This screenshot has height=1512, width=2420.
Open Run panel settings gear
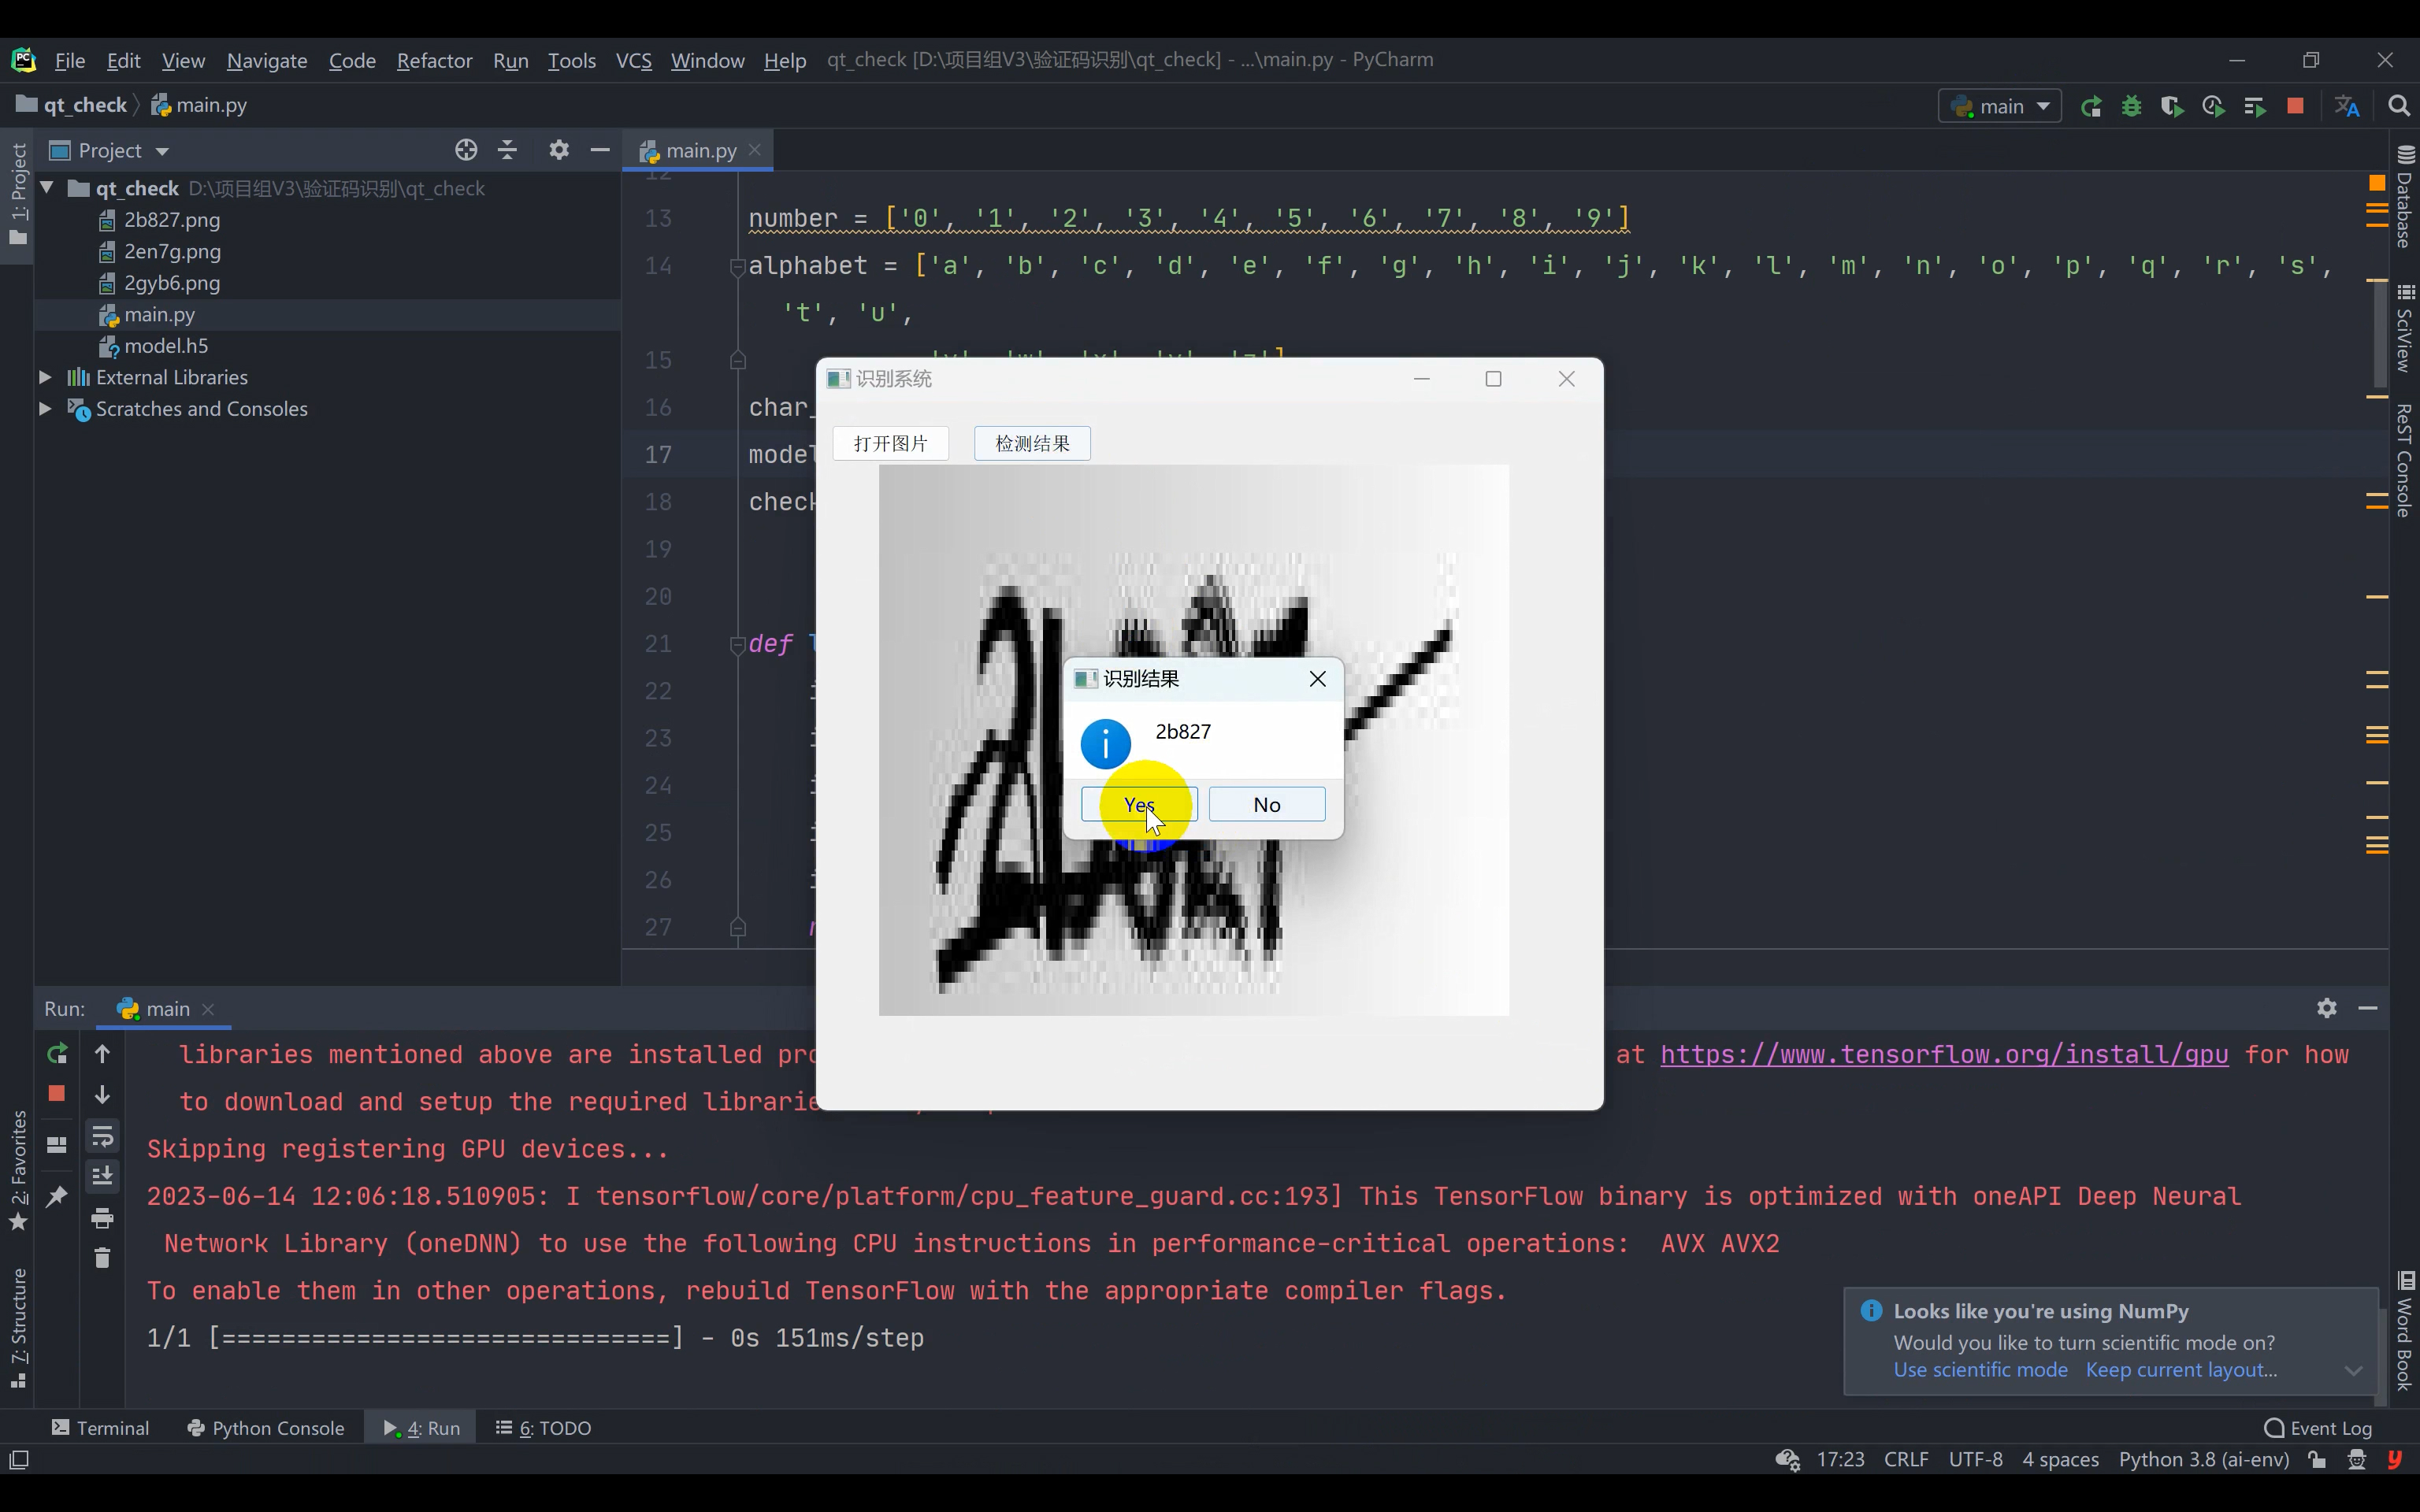(2327, 1008)
